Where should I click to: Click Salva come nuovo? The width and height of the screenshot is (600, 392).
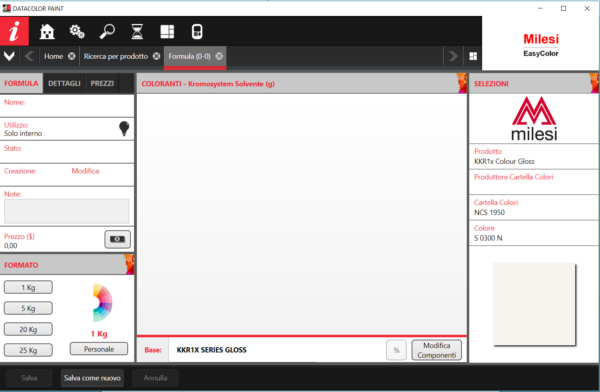click(x=92, y=378)
